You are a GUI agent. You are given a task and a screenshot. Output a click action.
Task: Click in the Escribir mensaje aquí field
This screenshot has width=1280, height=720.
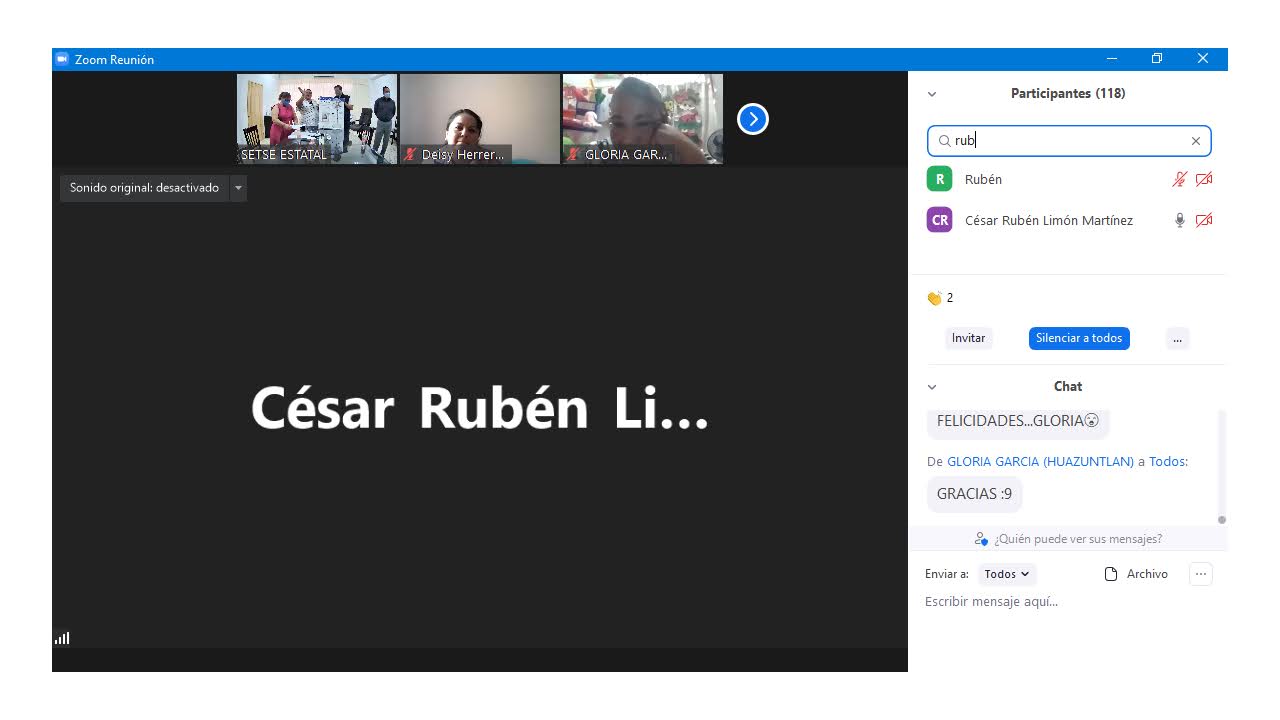click(1070, 602)
